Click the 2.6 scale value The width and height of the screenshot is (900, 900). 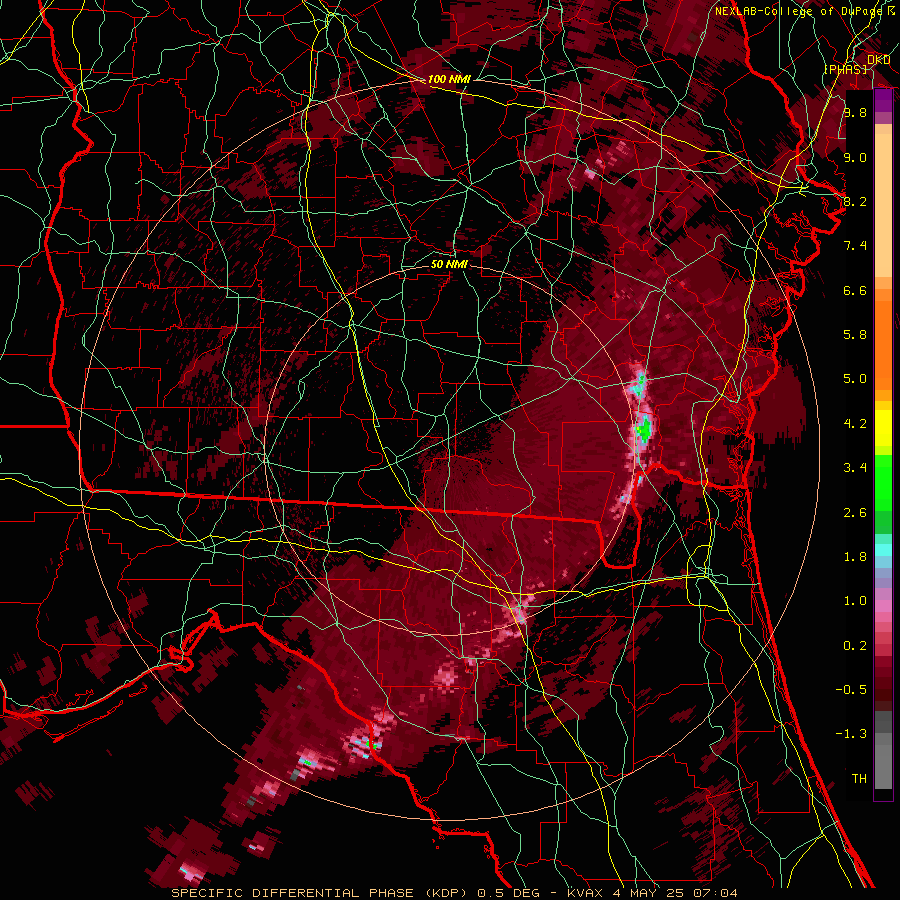pos(855,513)
